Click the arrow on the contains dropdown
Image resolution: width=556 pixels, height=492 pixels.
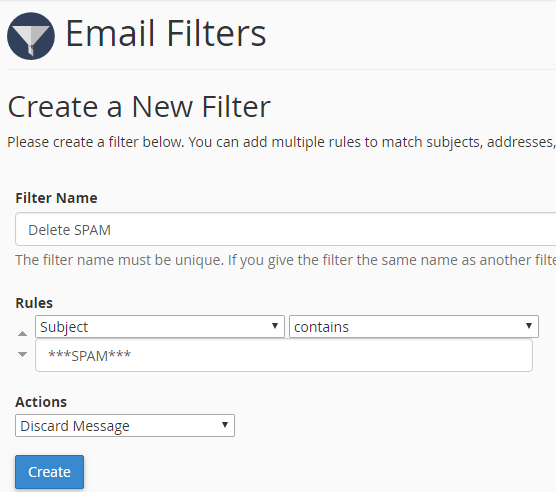pos(529,326)
